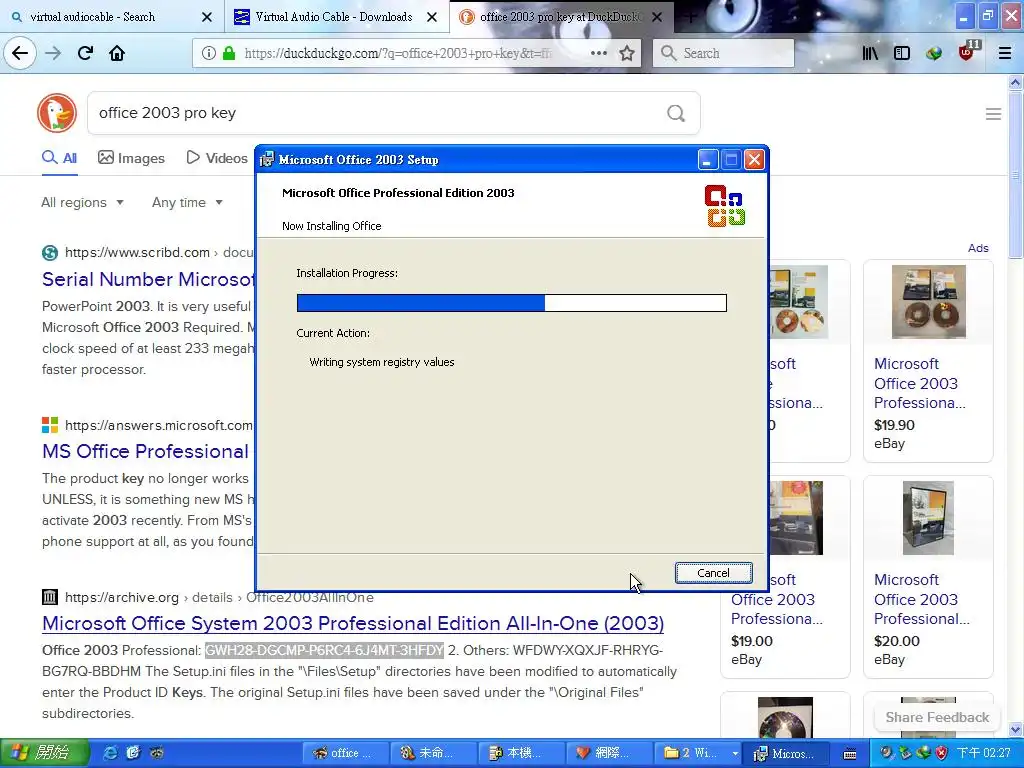This screenshot has width=1024, height=768.
Task: Select the Videos results tab
Action: tap(217, 158)
